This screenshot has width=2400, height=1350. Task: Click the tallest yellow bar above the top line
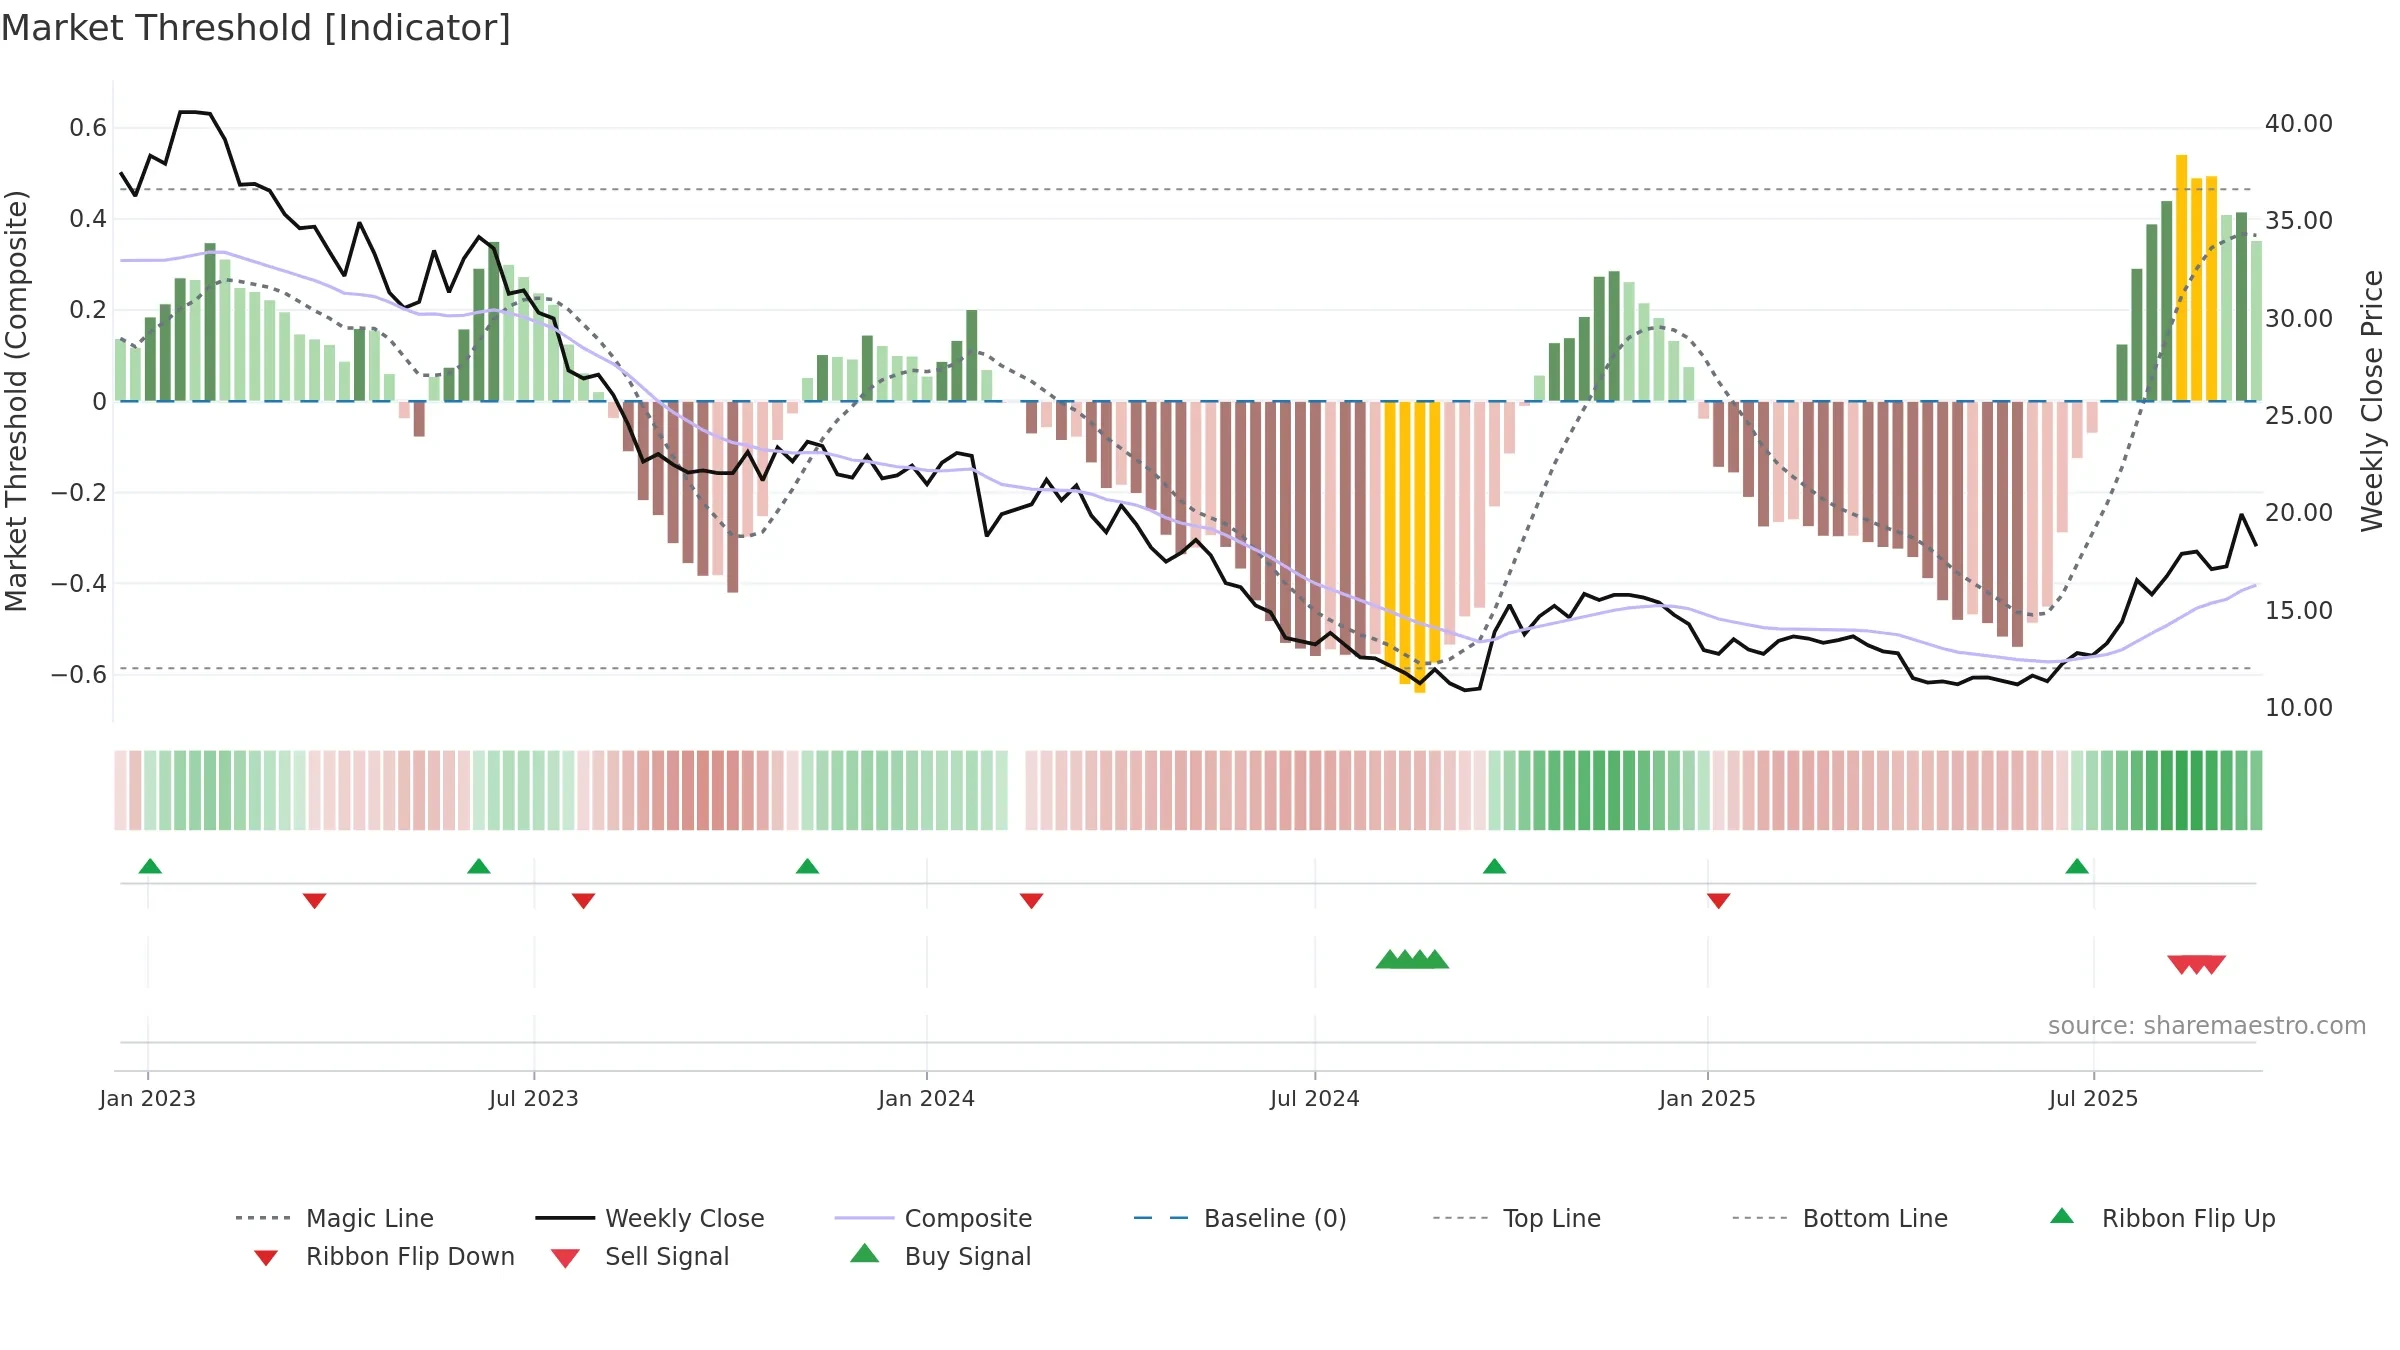pyautogui.click(x=2182, y=278)
